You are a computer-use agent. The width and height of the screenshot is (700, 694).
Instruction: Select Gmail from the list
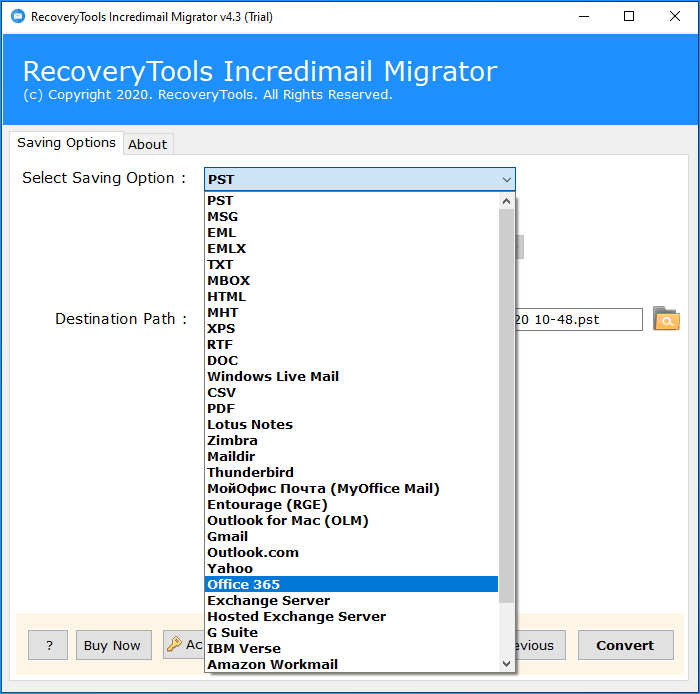click(x=351, y=537)
